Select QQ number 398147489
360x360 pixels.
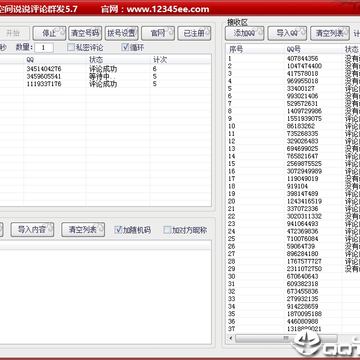302,194
